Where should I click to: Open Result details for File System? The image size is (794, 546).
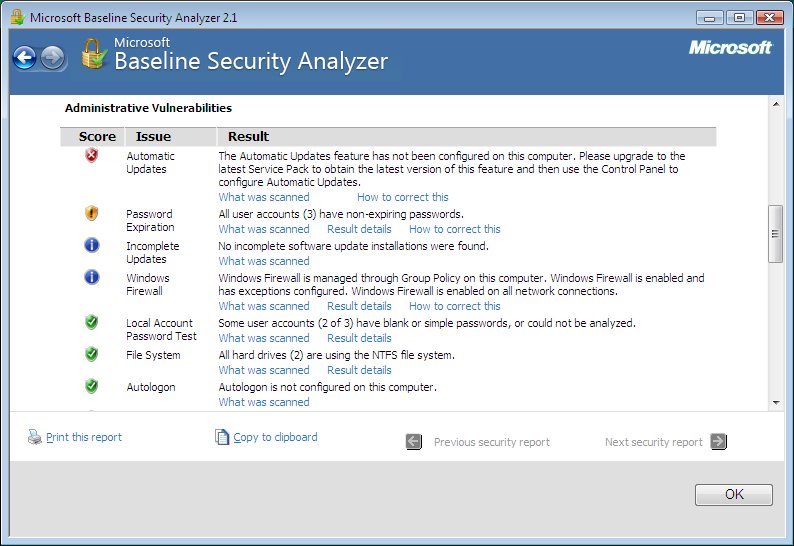pyautogui.click(x=359, y=370)
